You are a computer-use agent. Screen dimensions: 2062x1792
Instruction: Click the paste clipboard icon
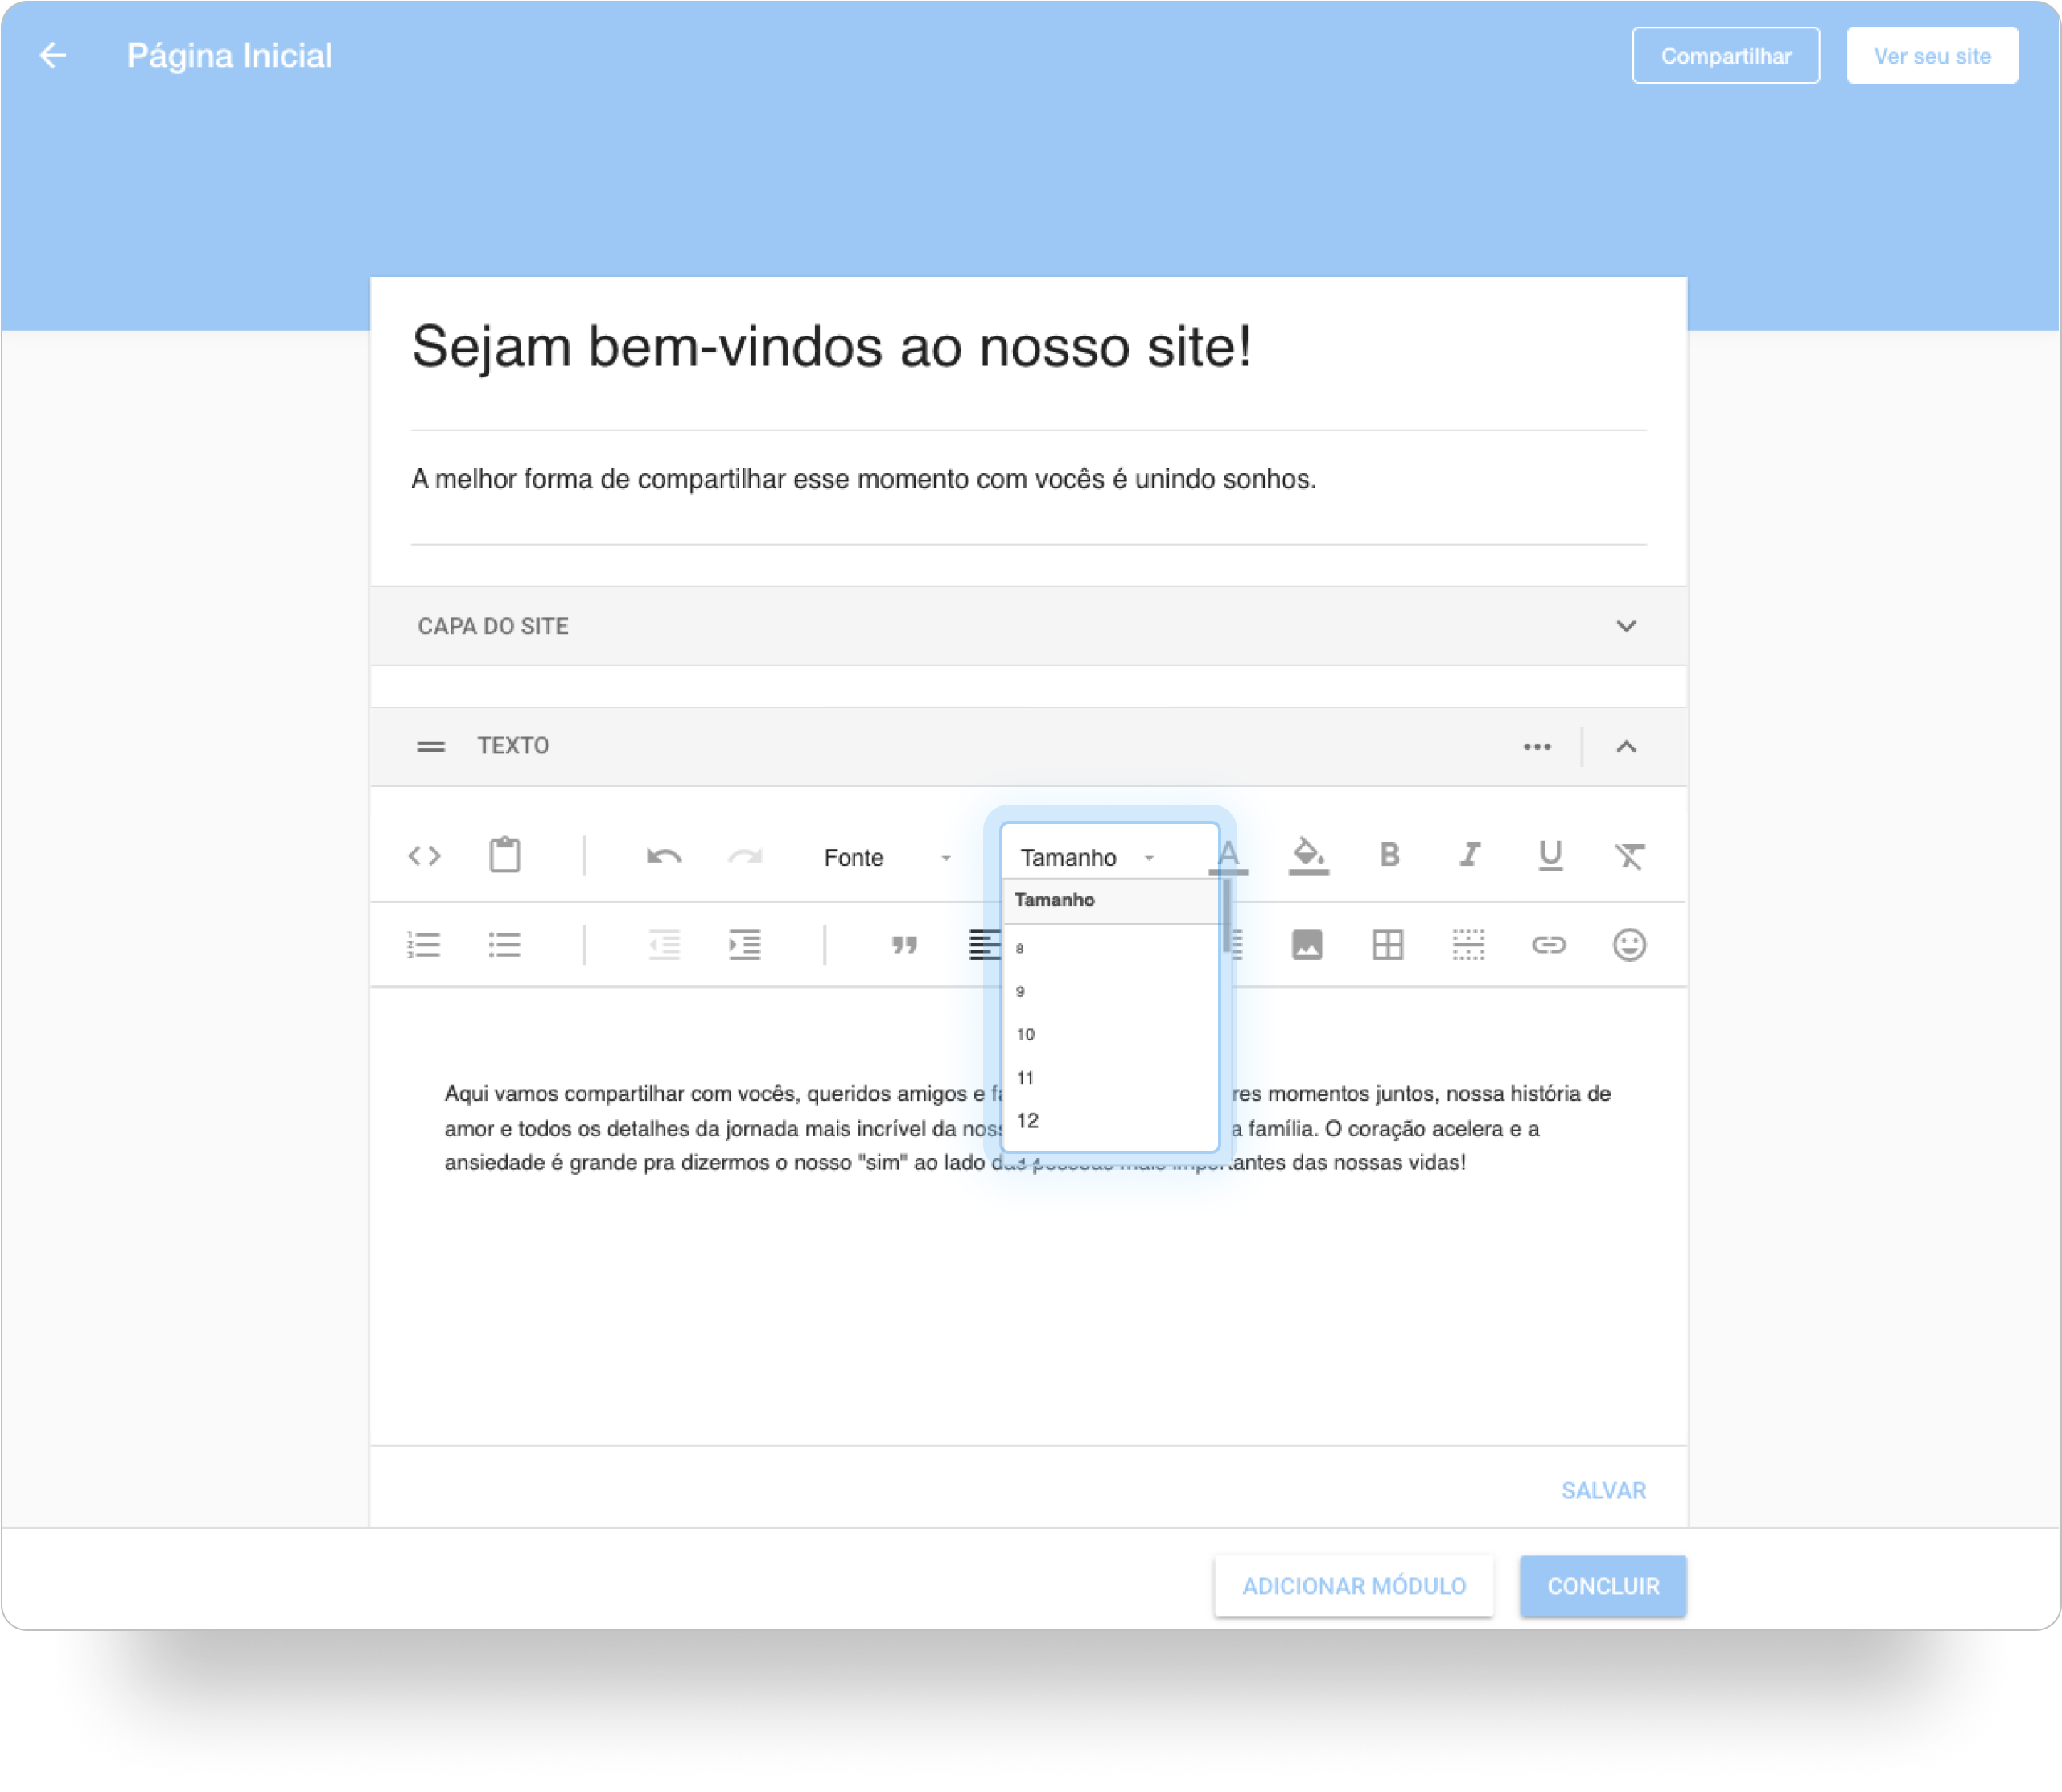(x=505, y=856)
